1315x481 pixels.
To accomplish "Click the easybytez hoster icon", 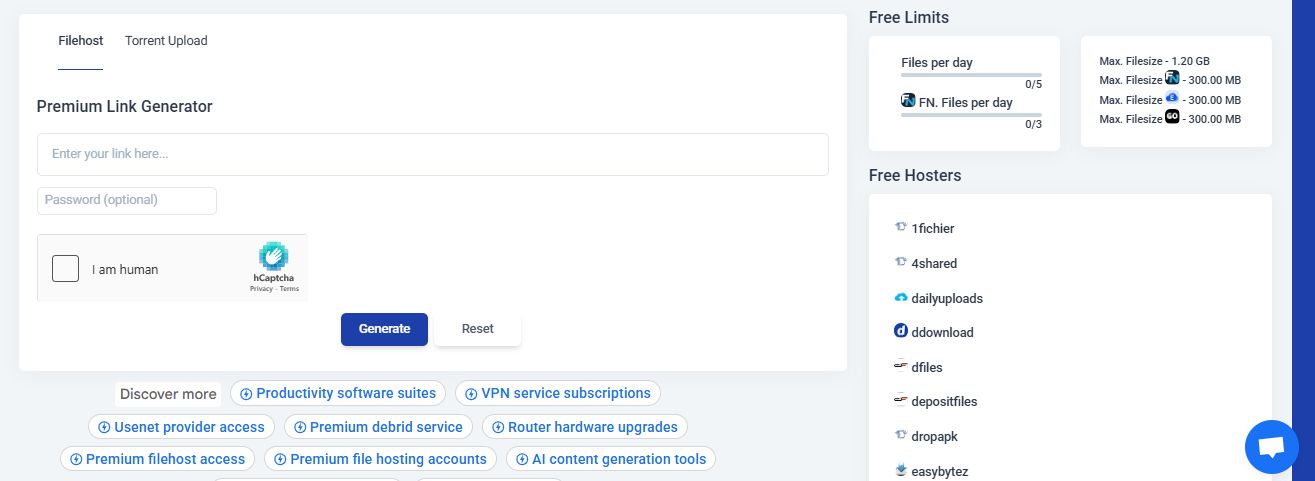I will 901,470.
